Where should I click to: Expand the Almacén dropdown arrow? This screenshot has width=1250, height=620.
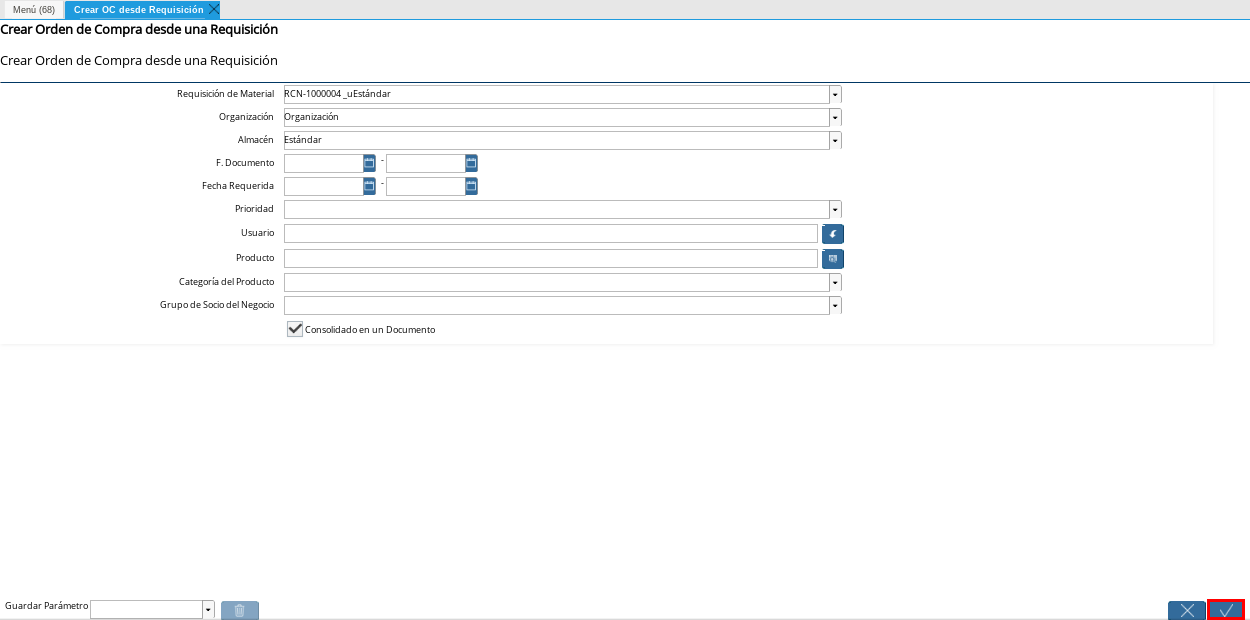click(835, 140)
